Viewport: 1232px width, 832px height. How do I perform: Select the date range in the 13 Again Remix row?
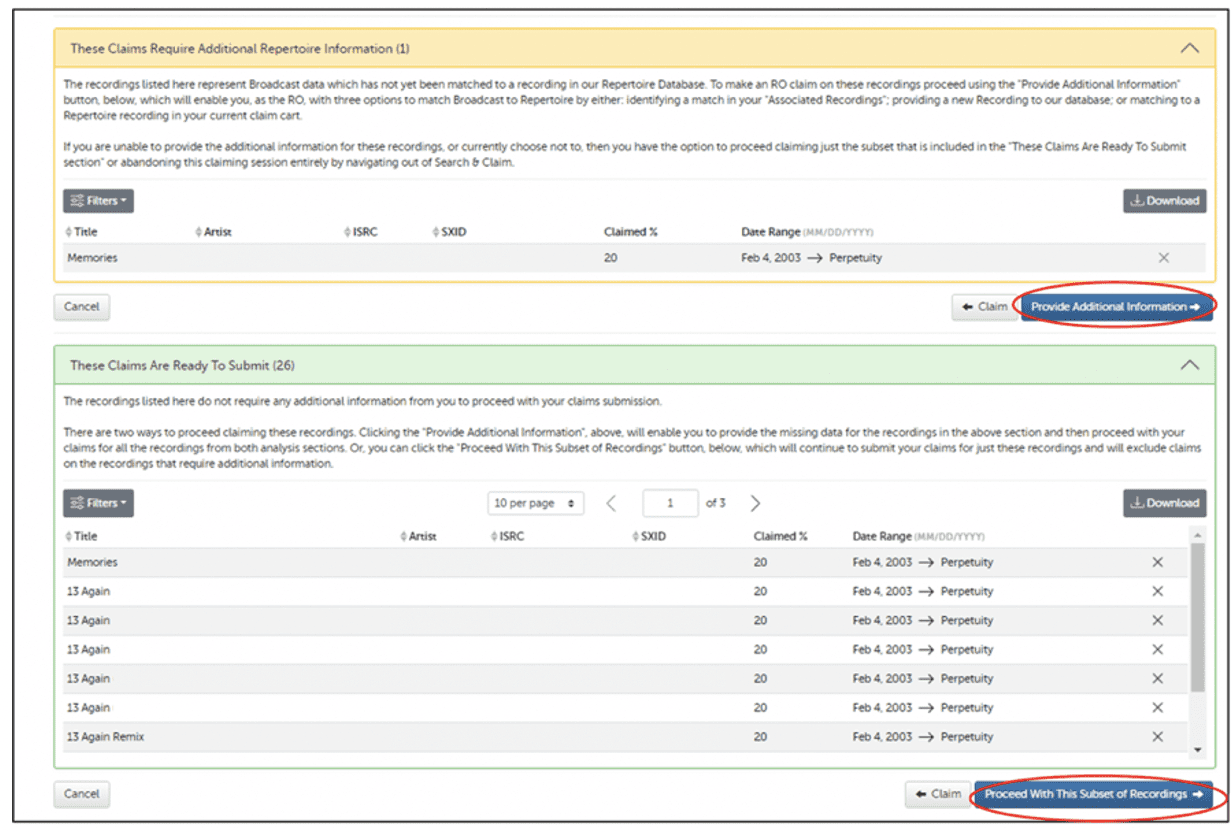click(923, 737)
